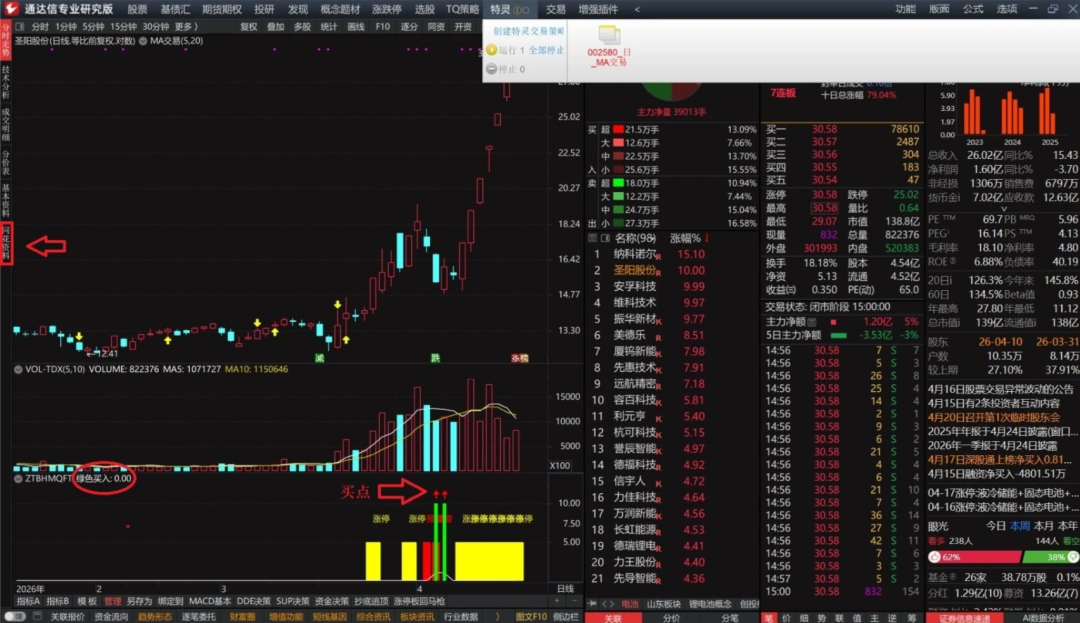
Task: Toggle 叠加 overlay in chart toolbar
Action: (x=275, y=27)
